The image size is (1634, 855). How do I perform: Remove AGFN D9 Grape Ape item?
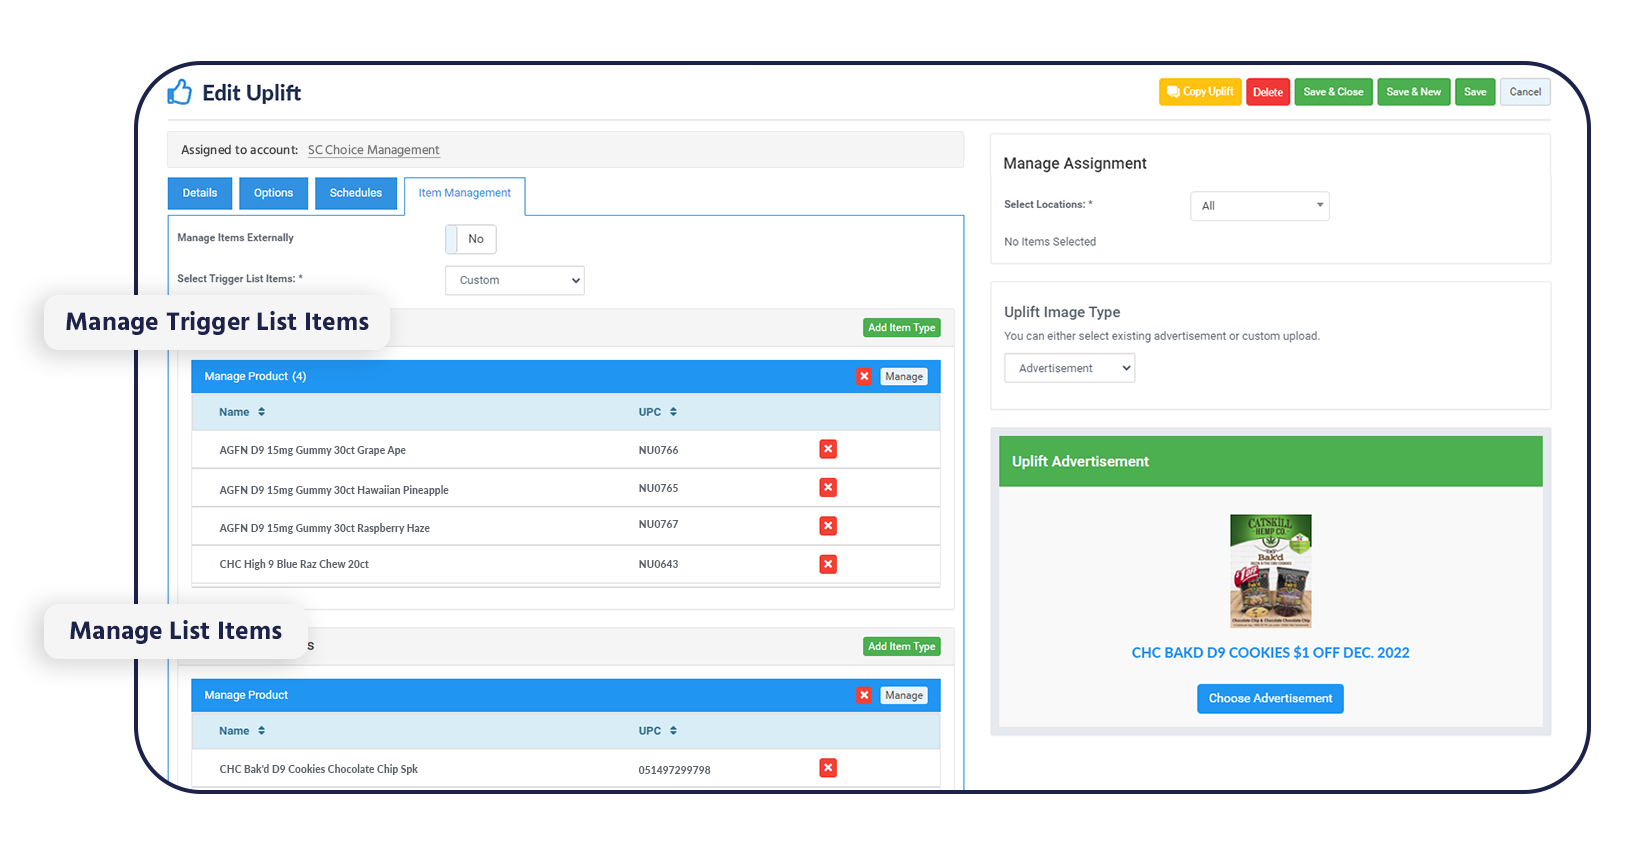827,449
